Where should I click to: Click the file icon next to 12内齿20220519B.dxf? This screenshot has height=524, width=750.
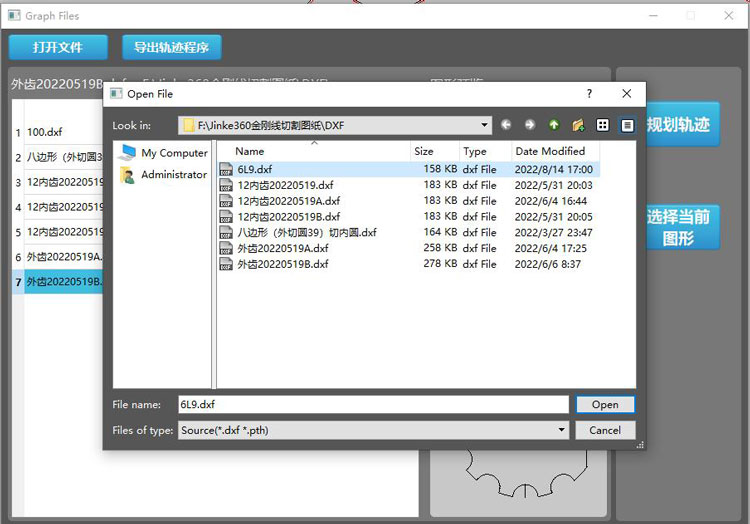(x=226, y=217)
